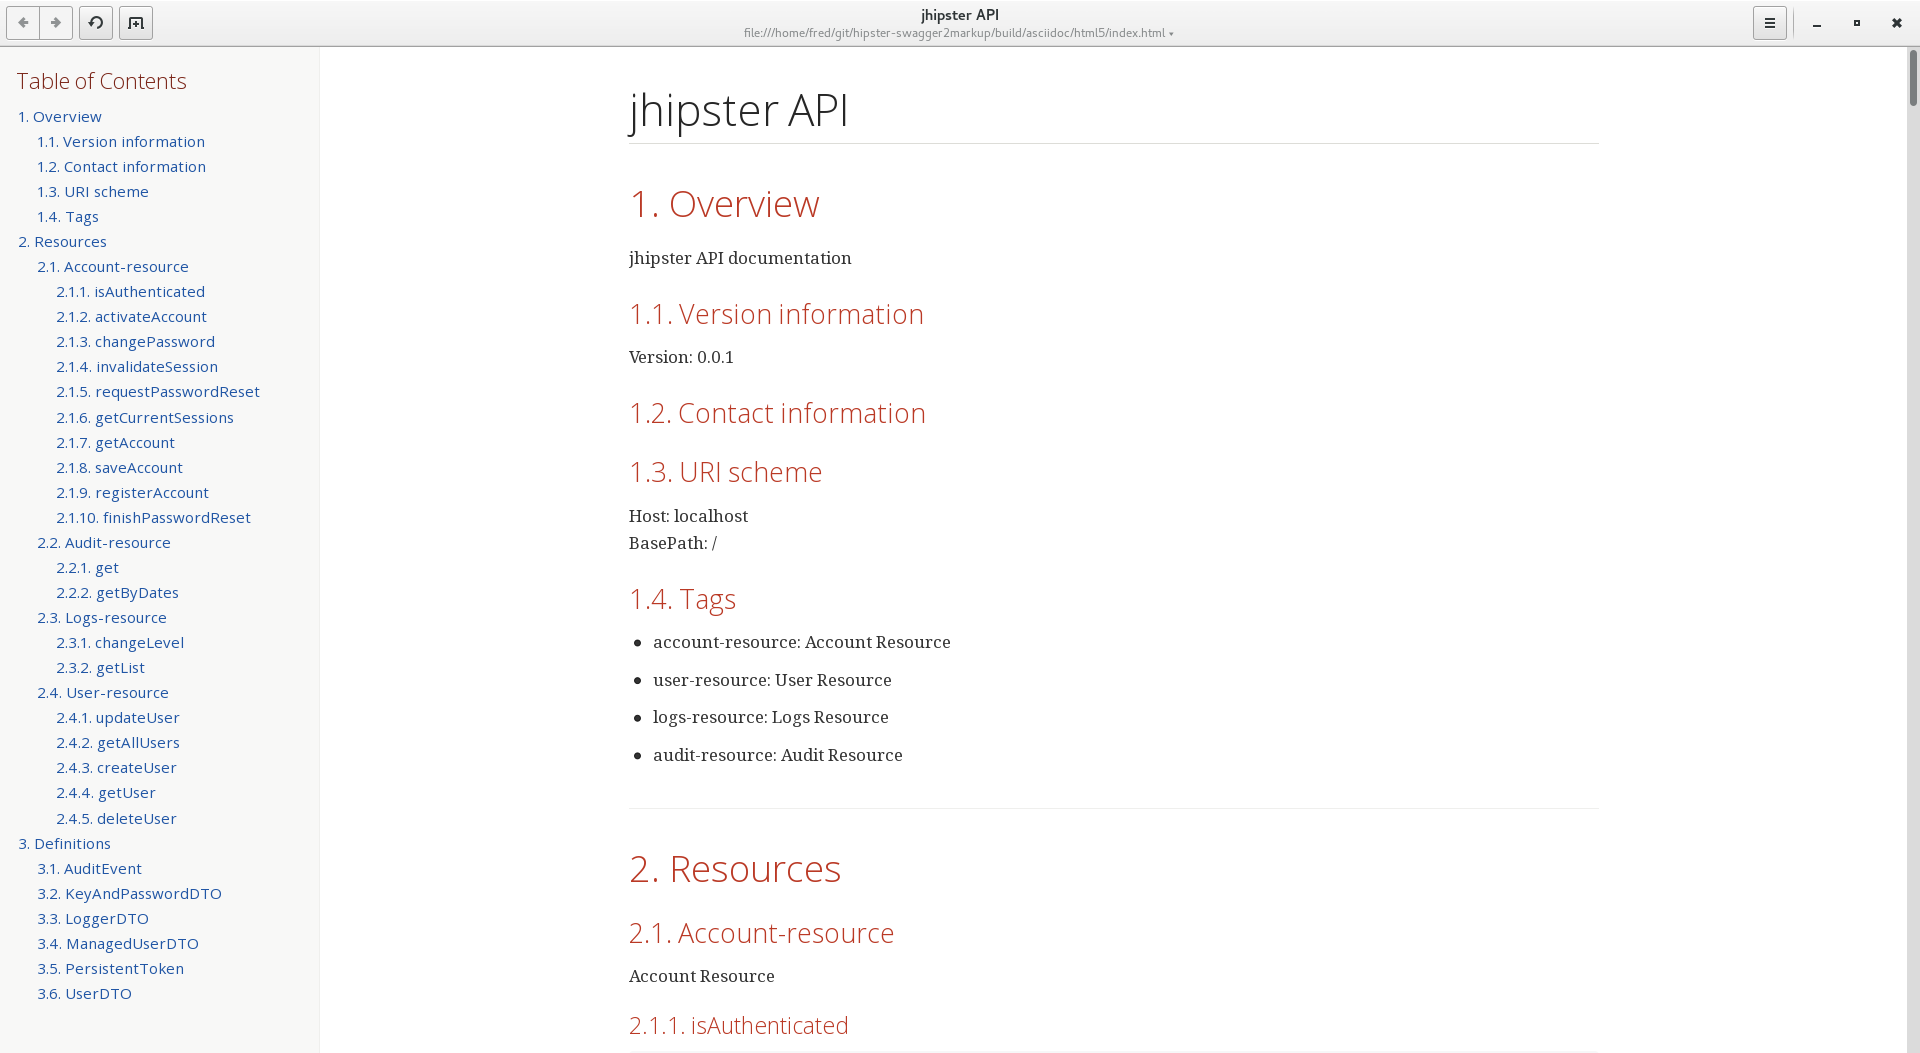Click the vertical scrollbar thumb
Viewport: 1920px width, 1053px height.
pyautogui.click(x=1913, y=78)
